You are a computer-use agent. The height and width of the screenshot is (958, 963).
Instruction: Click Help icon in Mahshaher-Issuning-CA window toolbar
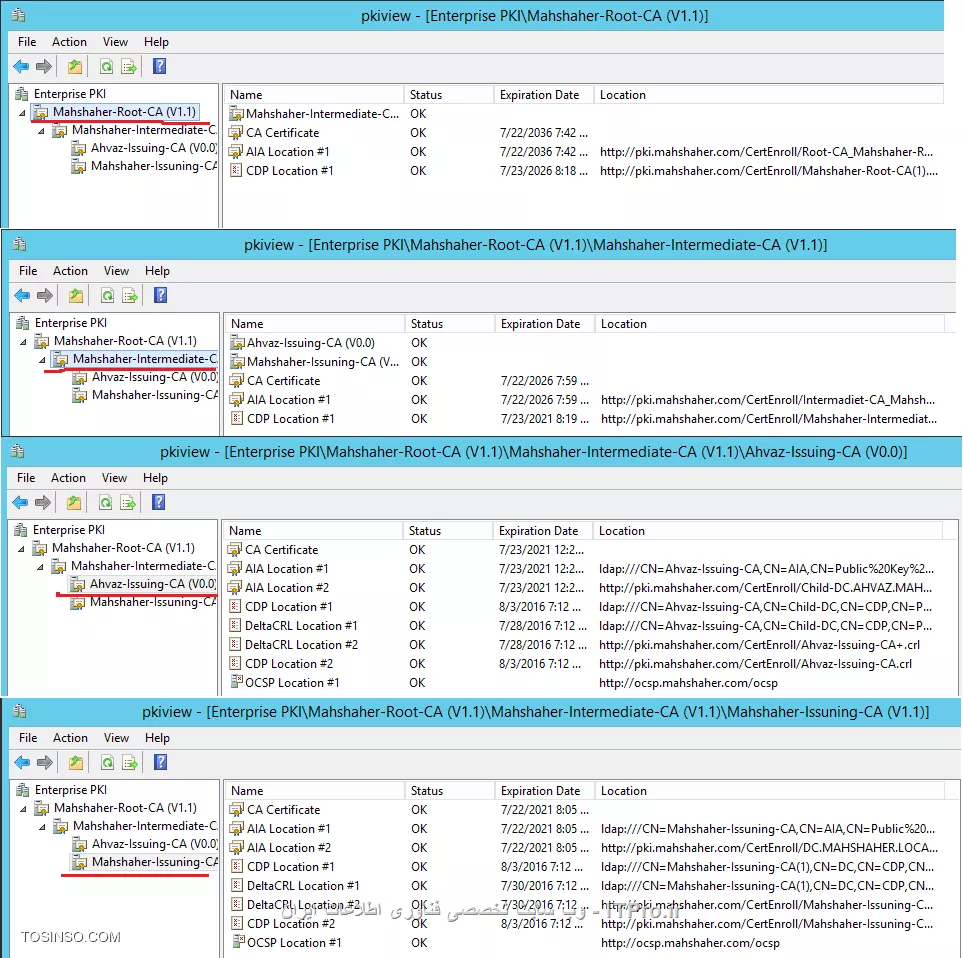[x=160, y=762]
